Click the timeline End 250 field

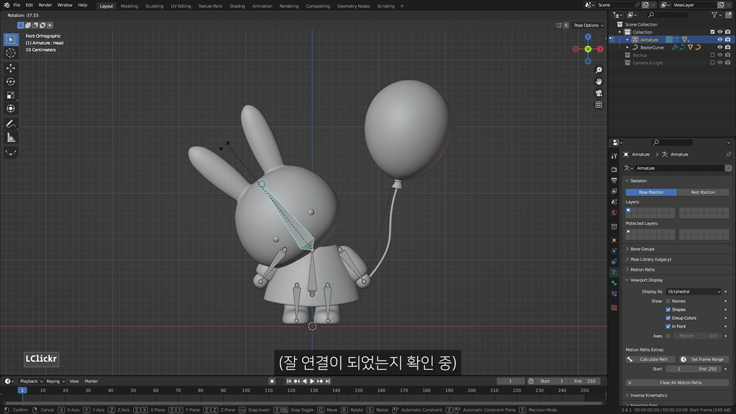pos(584,381)
